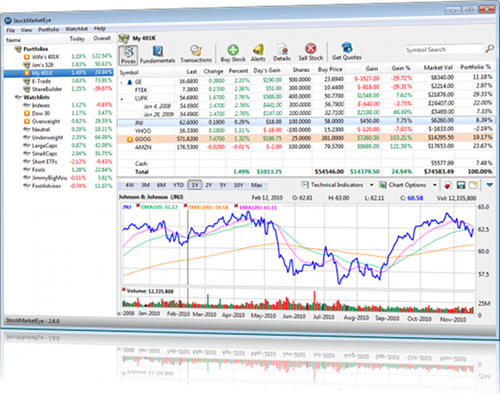Select the YTD chart range

[x=178, y=185]
